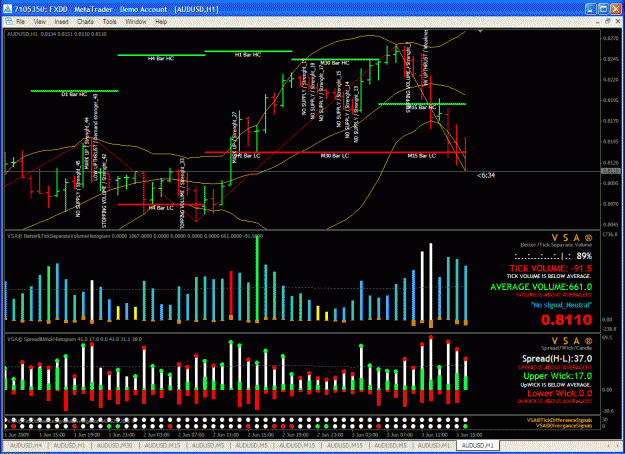Click the 89% volume percentage readout
This screenshot has width=625, height=454.
[x=584, y=256]
